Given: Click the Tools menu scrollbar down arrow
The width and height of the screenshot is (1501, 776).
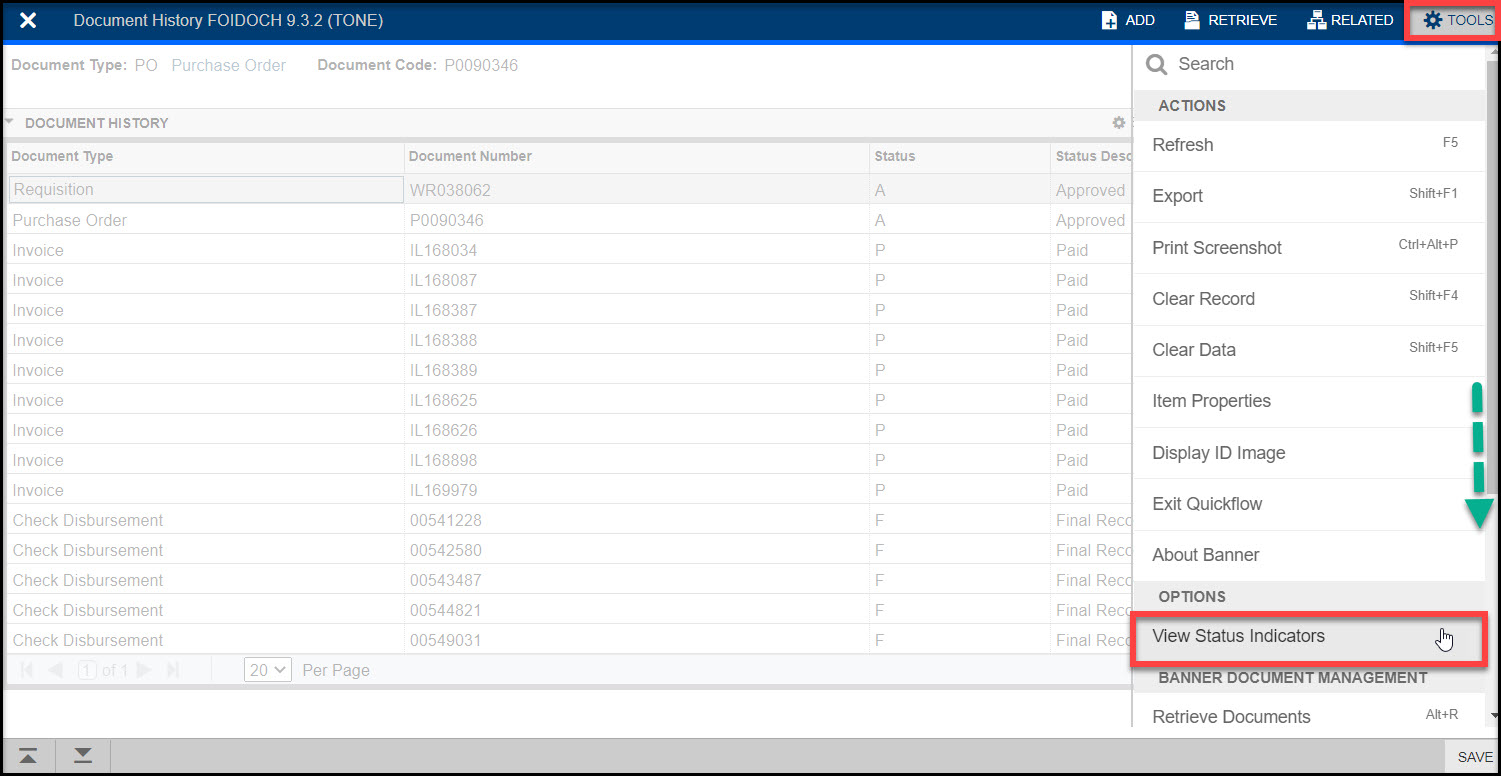Looking at the screenshot, I should (1493, 716).
